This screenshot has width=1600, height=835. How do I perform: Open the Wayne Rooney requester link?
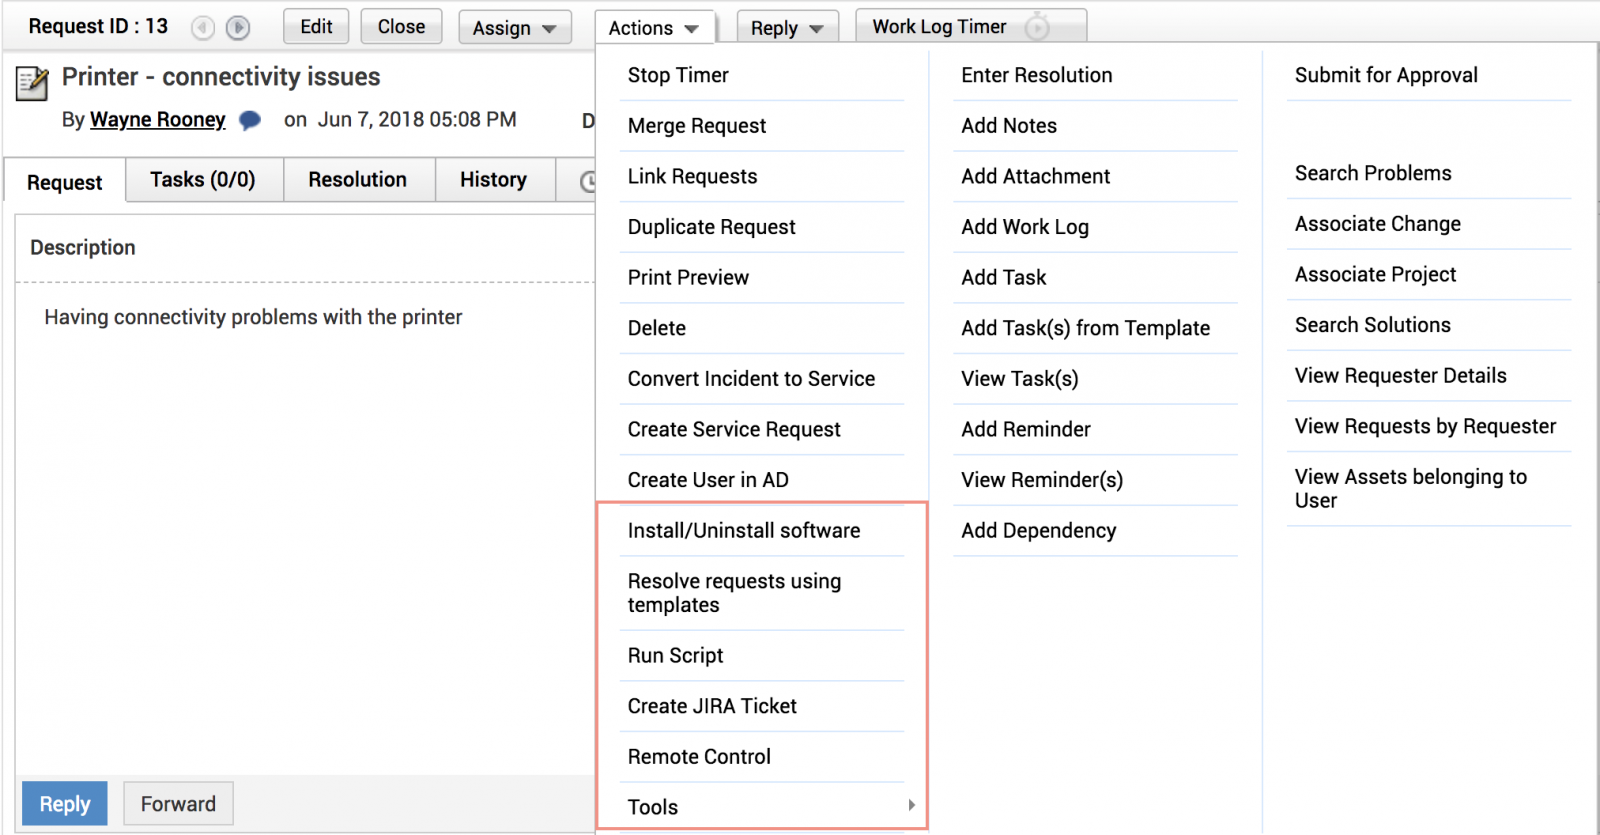158,120
